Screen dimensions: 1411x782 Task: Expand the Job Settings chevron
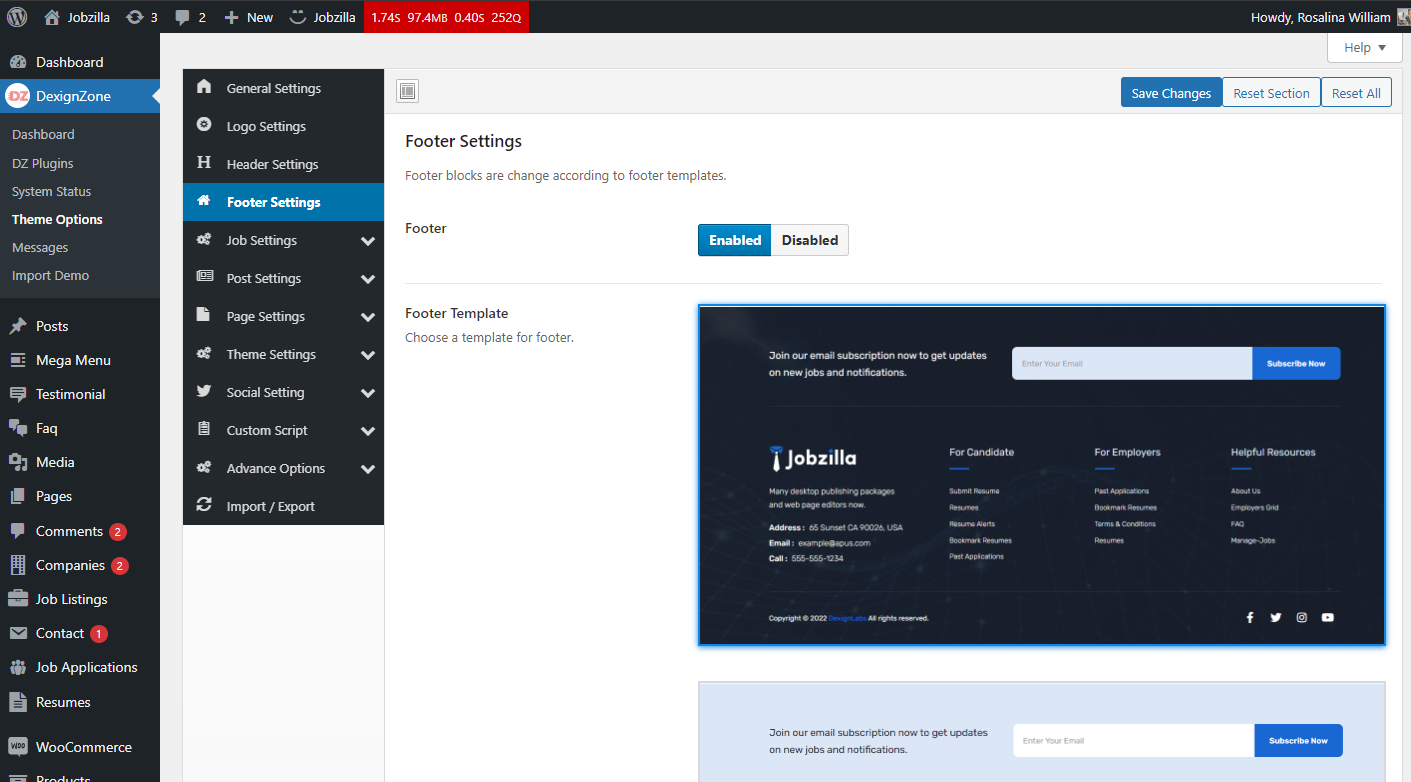point(368,241)
